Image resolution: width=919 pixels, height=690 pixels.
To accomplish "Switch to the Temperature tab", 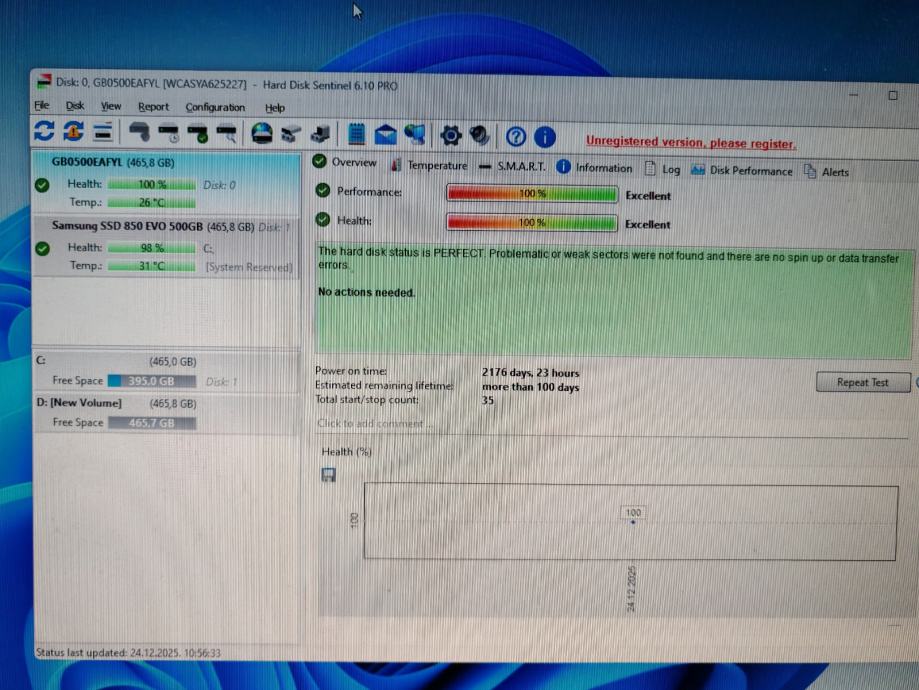I will (x=429, y=165).
